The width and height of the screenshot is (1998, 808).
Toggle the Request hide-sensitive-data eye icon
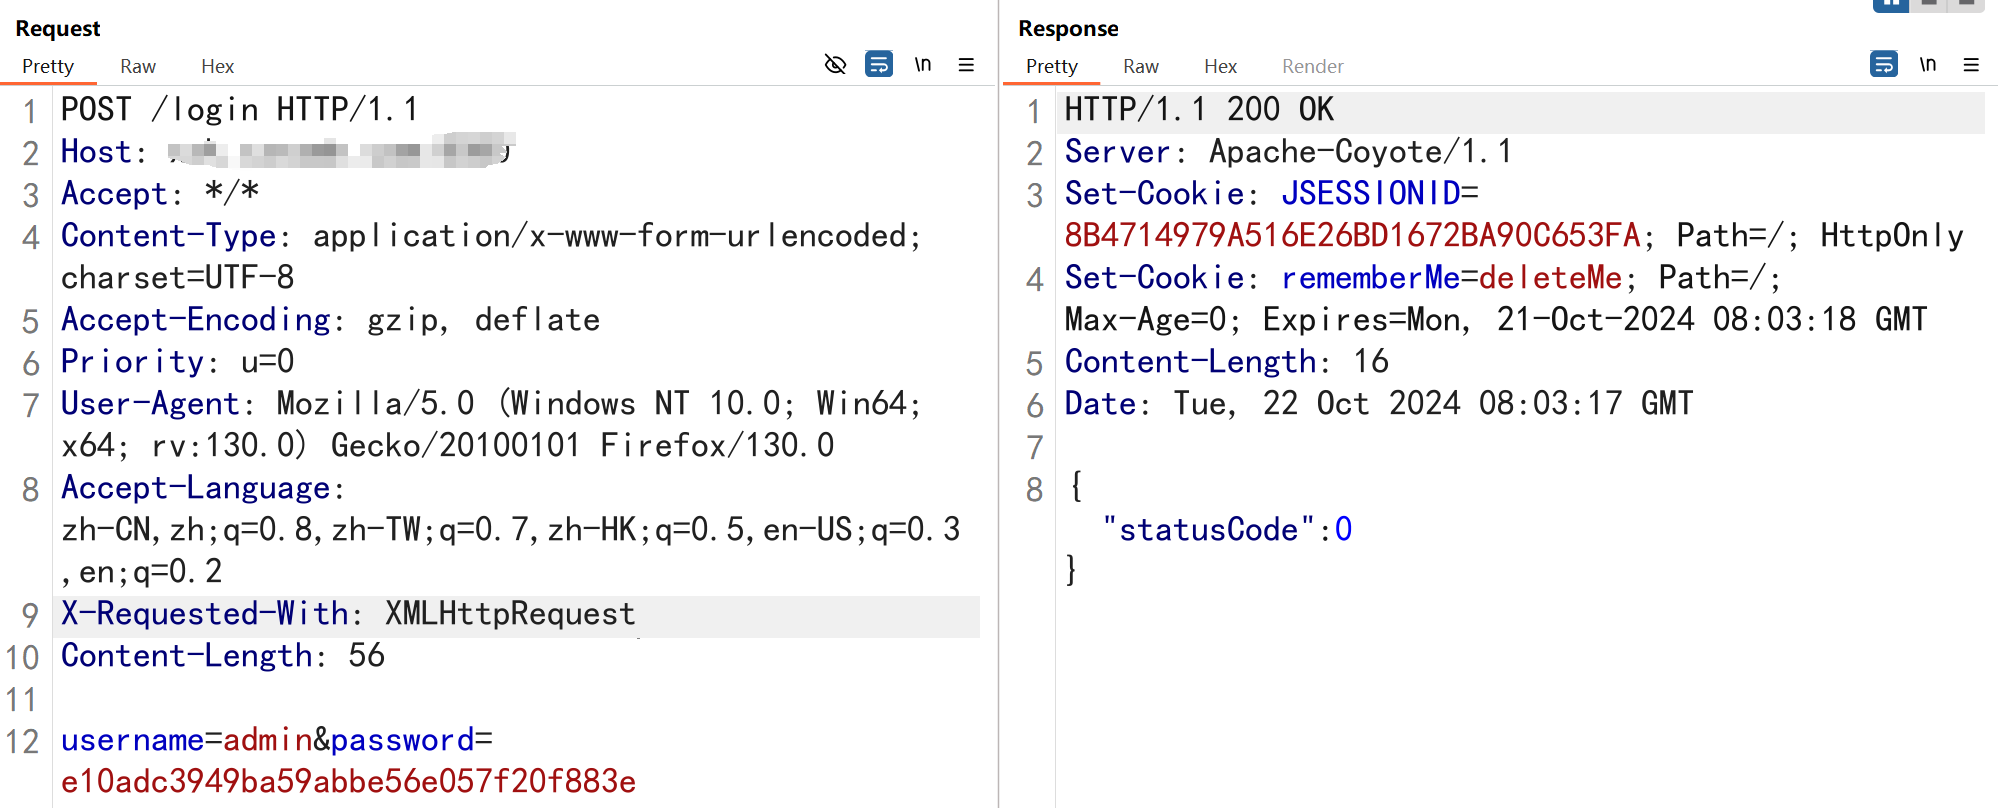coord(835,65)
